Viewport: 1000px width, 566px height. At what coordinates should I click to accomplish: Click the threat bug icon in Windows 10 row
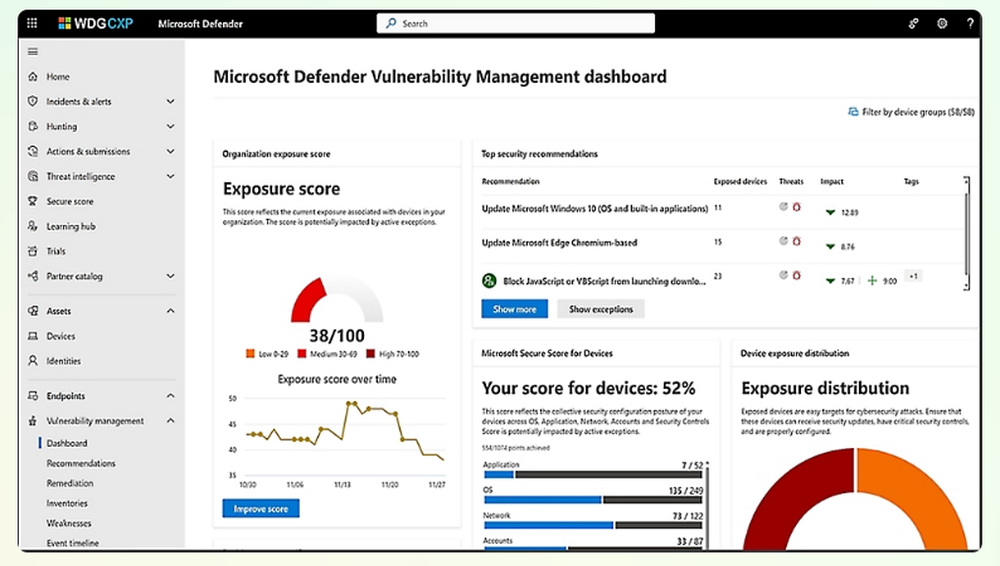click(x=797, y=207)
